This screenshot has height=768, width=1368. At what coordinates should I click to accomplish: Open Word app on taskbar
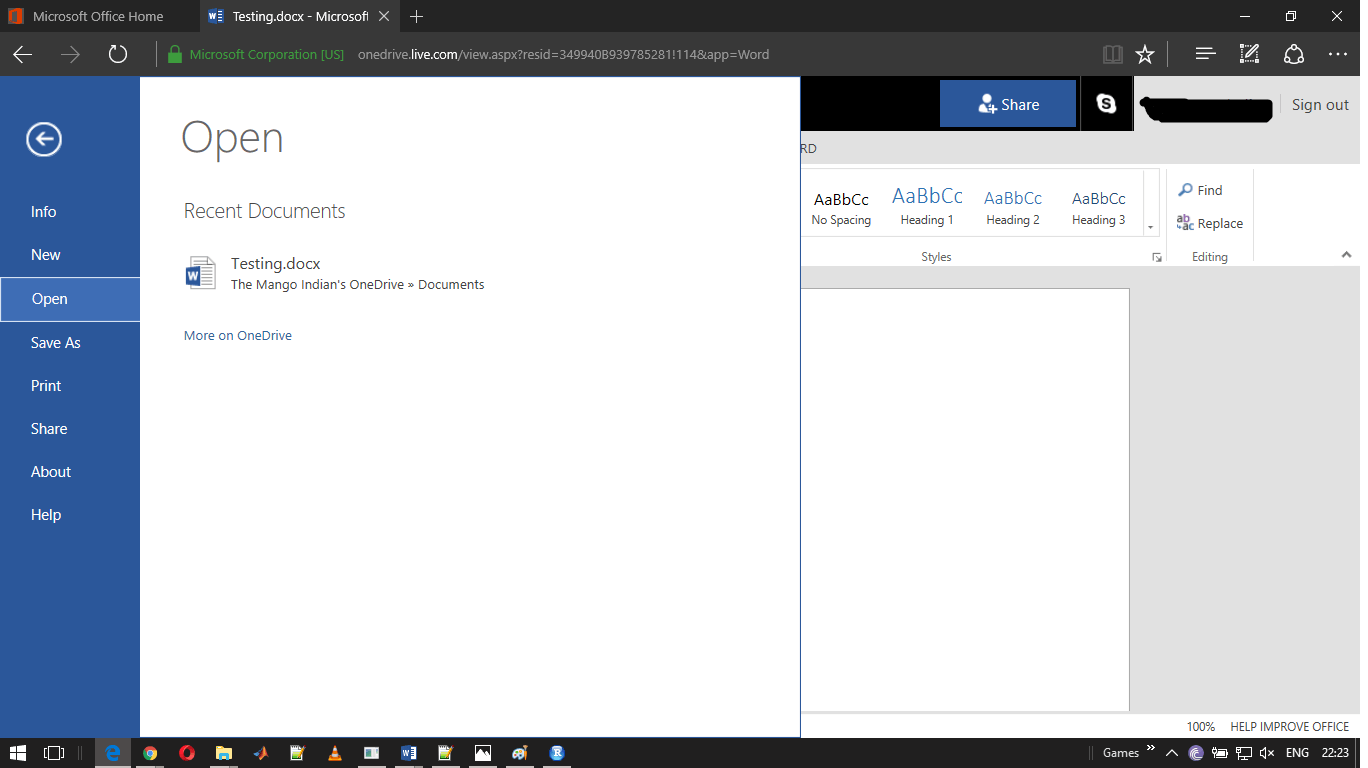coord(409,753)
